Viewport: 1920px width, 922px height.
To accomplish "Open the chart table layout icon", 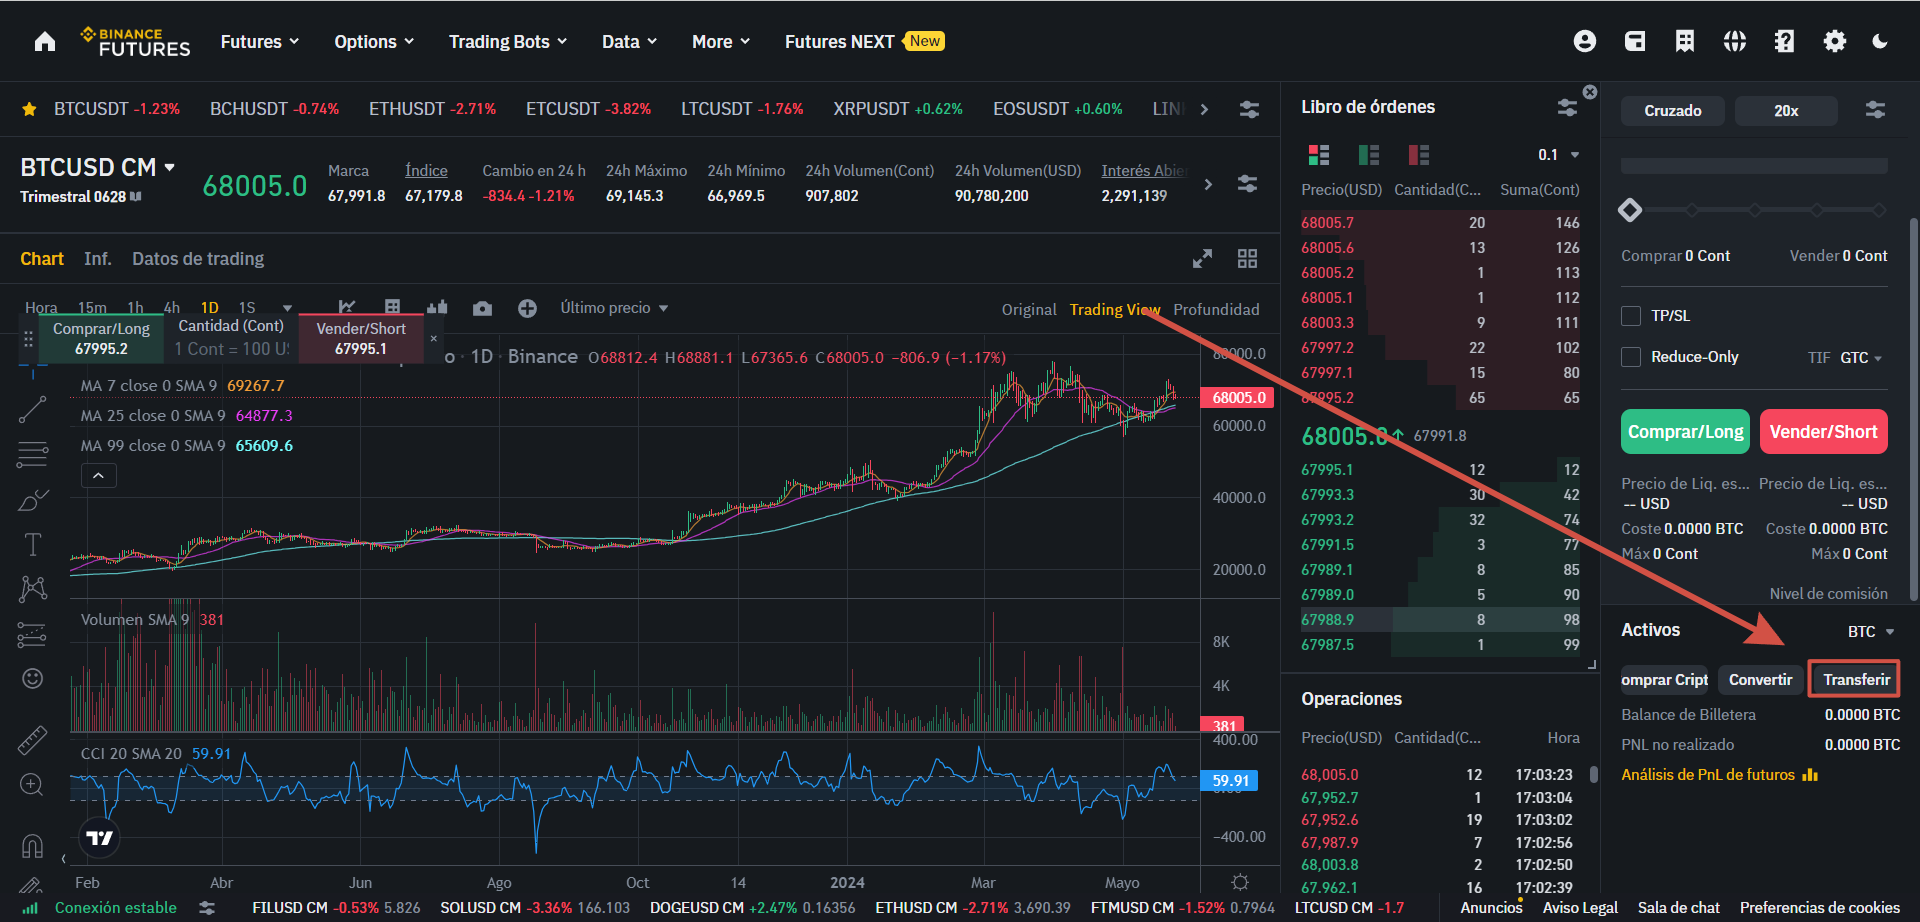I will click(393, 308).
